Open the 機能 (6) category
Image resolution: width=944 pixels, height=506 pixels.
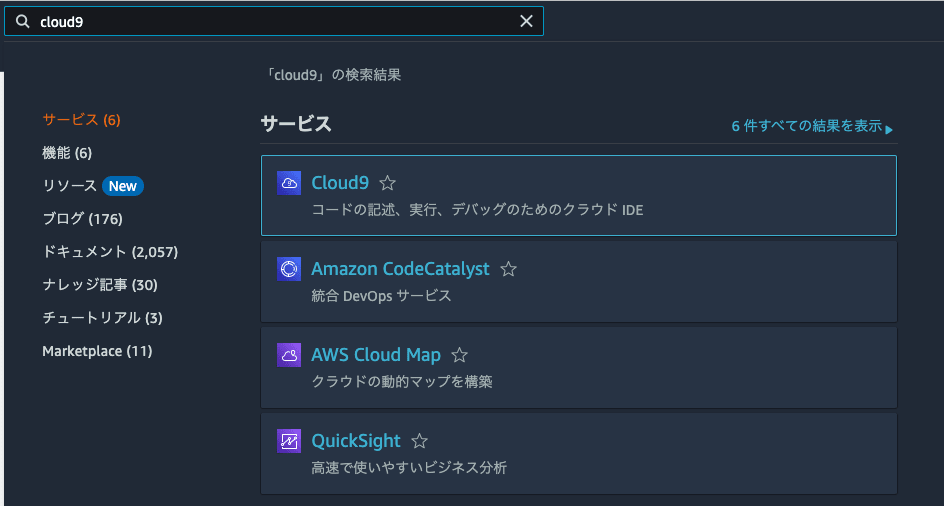(67, 153)
